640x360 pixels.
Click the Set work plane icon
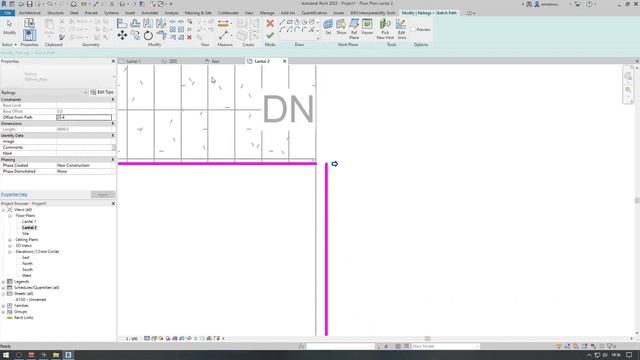click(x=328, y=27)
